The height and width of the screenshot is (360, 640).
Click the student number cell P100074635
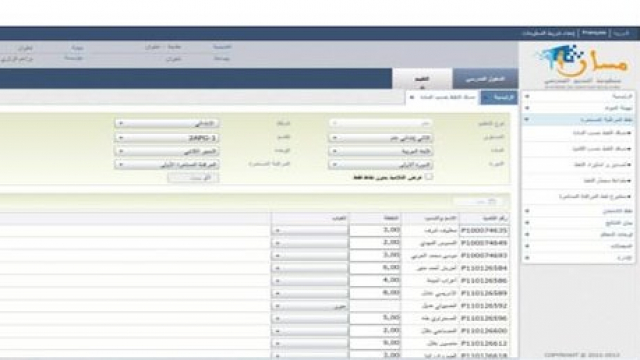[x=484, y=231]
